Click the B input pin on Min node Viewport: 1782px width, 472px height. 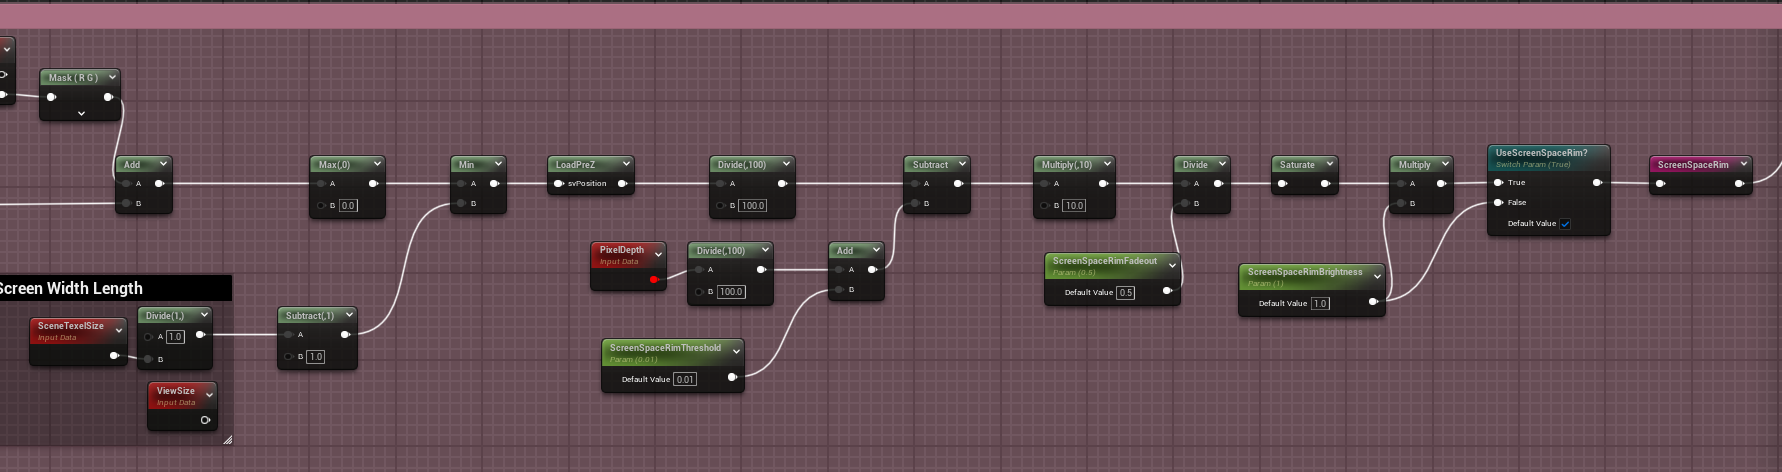(462, 204)
